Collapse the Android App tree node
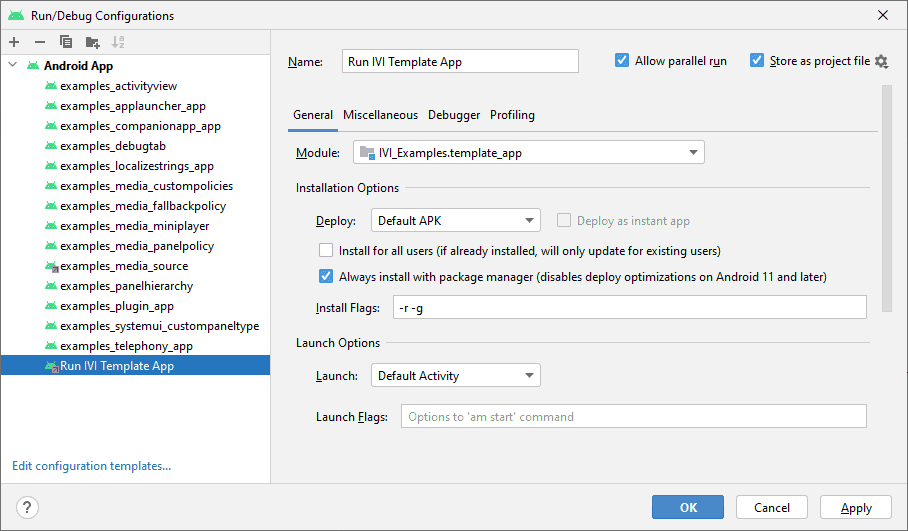The image size is (908, 531). 13,66
